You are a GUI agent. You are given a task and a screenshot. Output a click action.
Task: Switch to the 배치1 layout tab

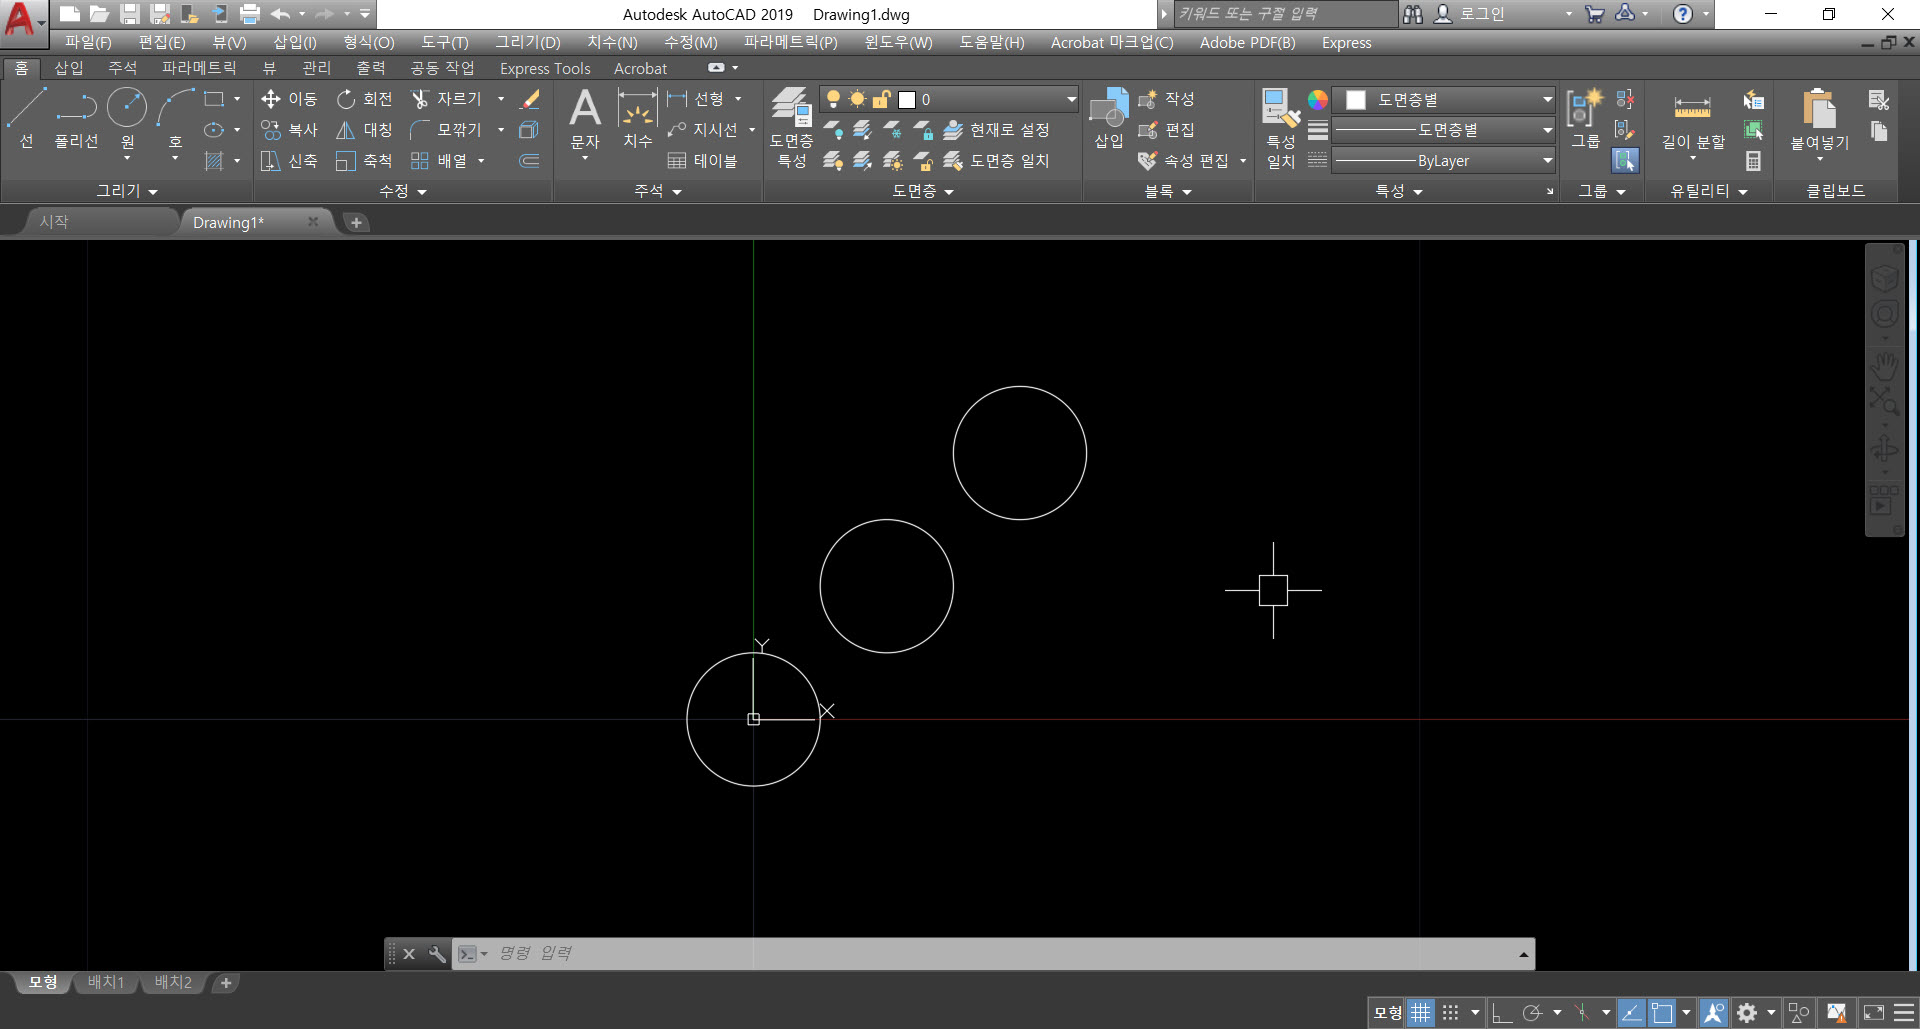pos(106,983)
